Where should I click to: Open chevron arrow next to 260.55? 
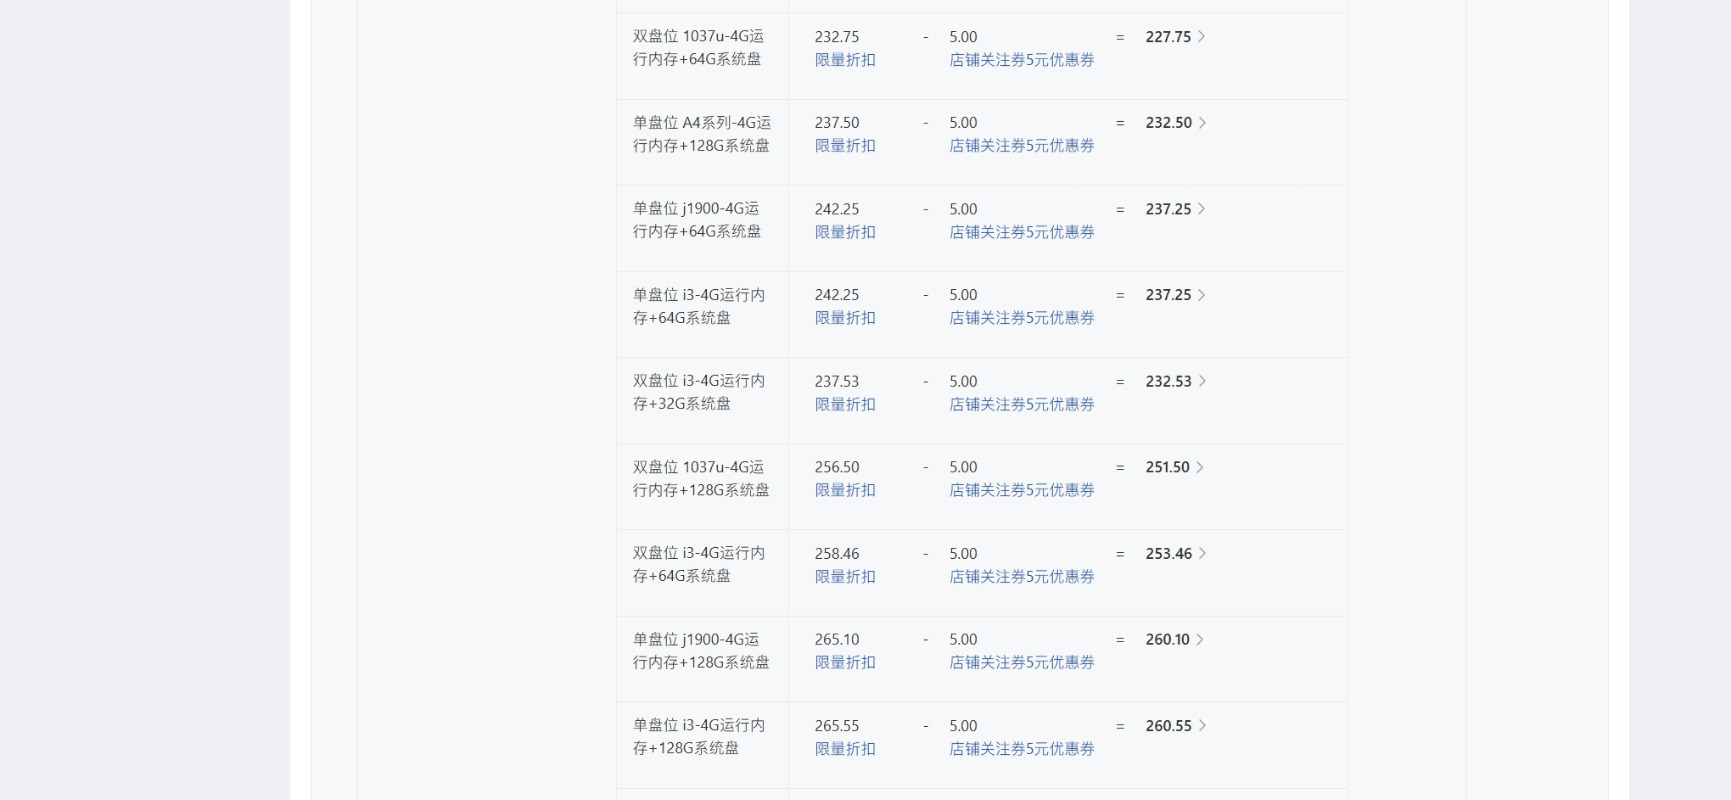point(1202,726)
